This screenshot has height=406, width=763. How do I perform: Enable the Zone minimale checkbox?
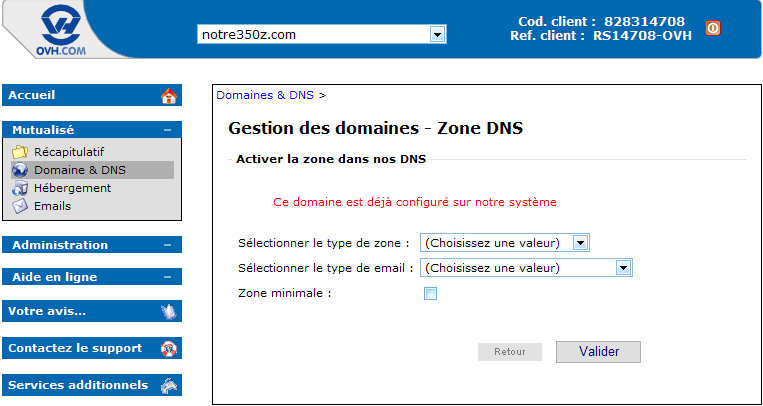pyautogui.click(x=431, y=294)
